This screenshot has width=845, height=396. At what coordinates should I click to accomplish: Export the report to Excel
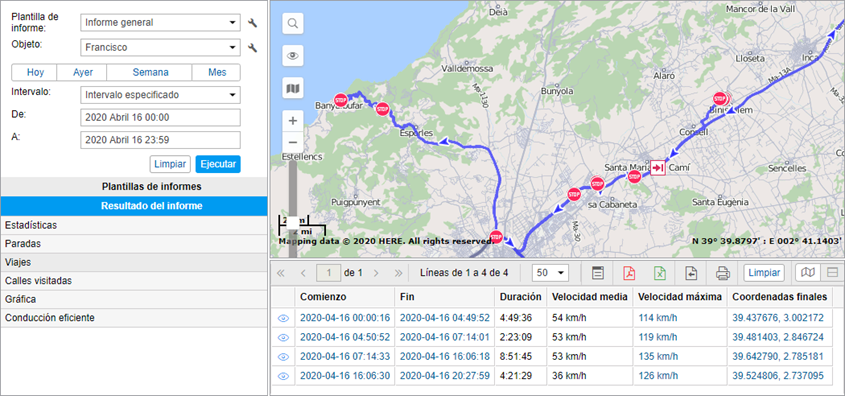click(660, 273)
